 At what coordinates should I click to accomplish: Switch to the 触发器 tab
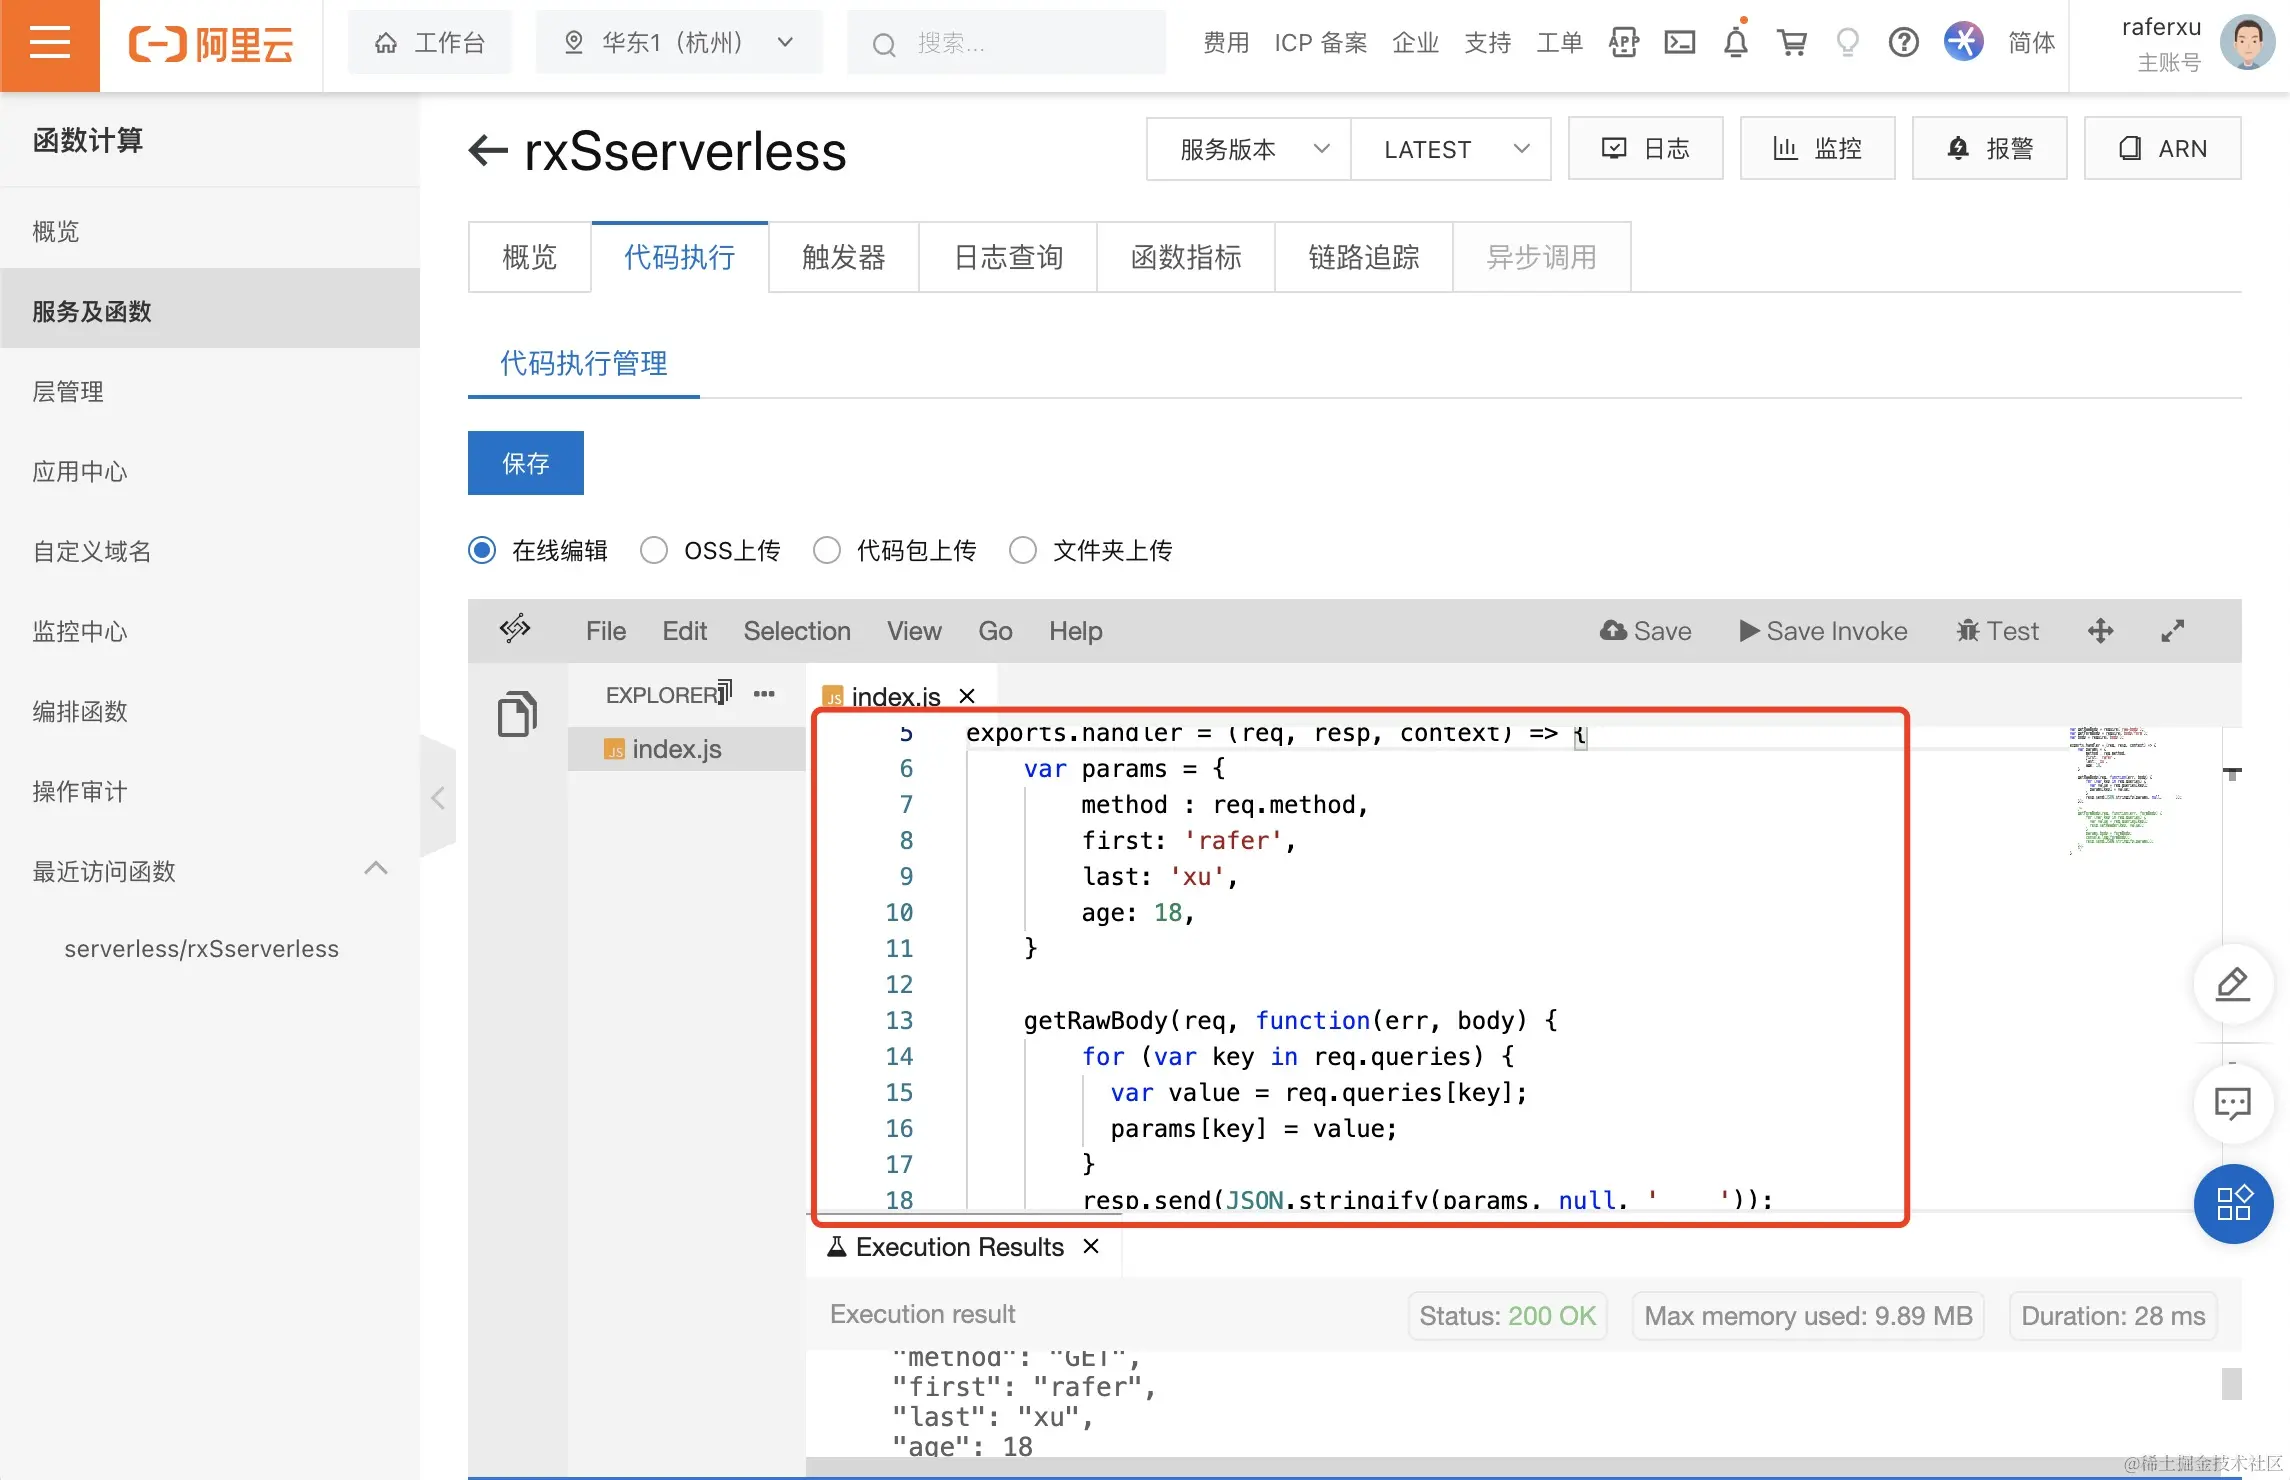843,257
